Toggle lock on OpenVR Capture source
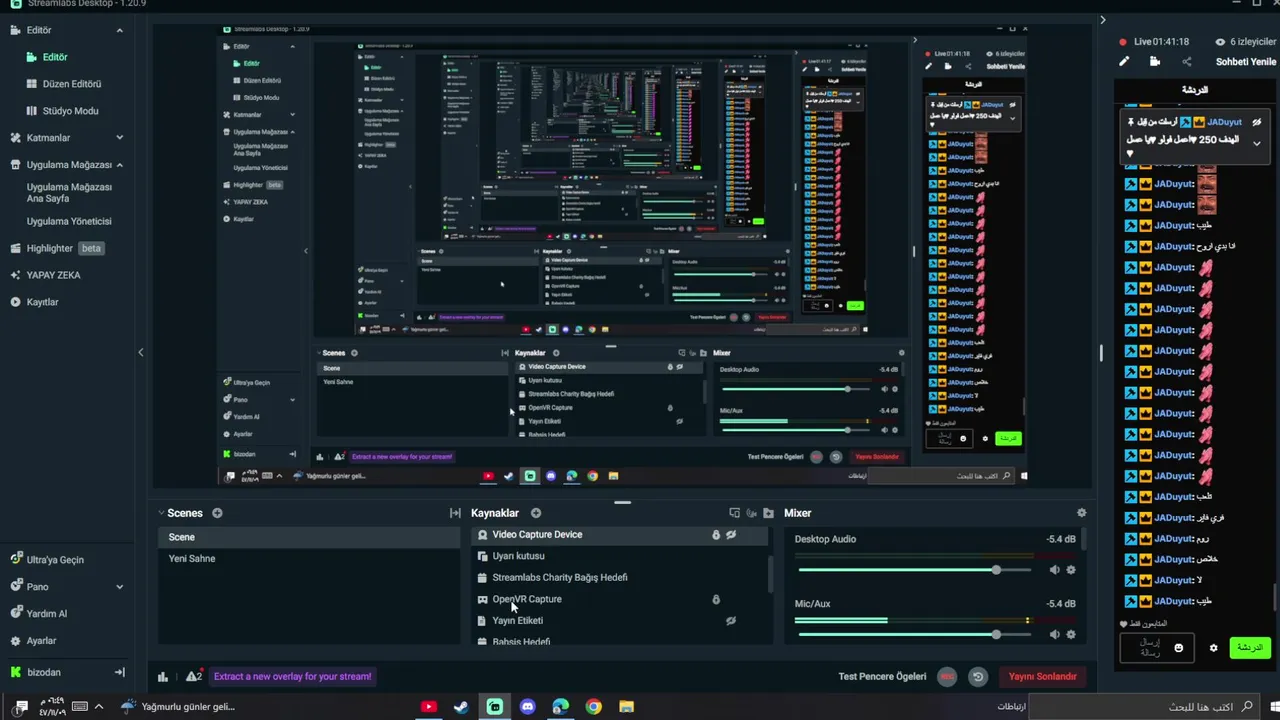 pyautogui.click(x=716, y=600)
